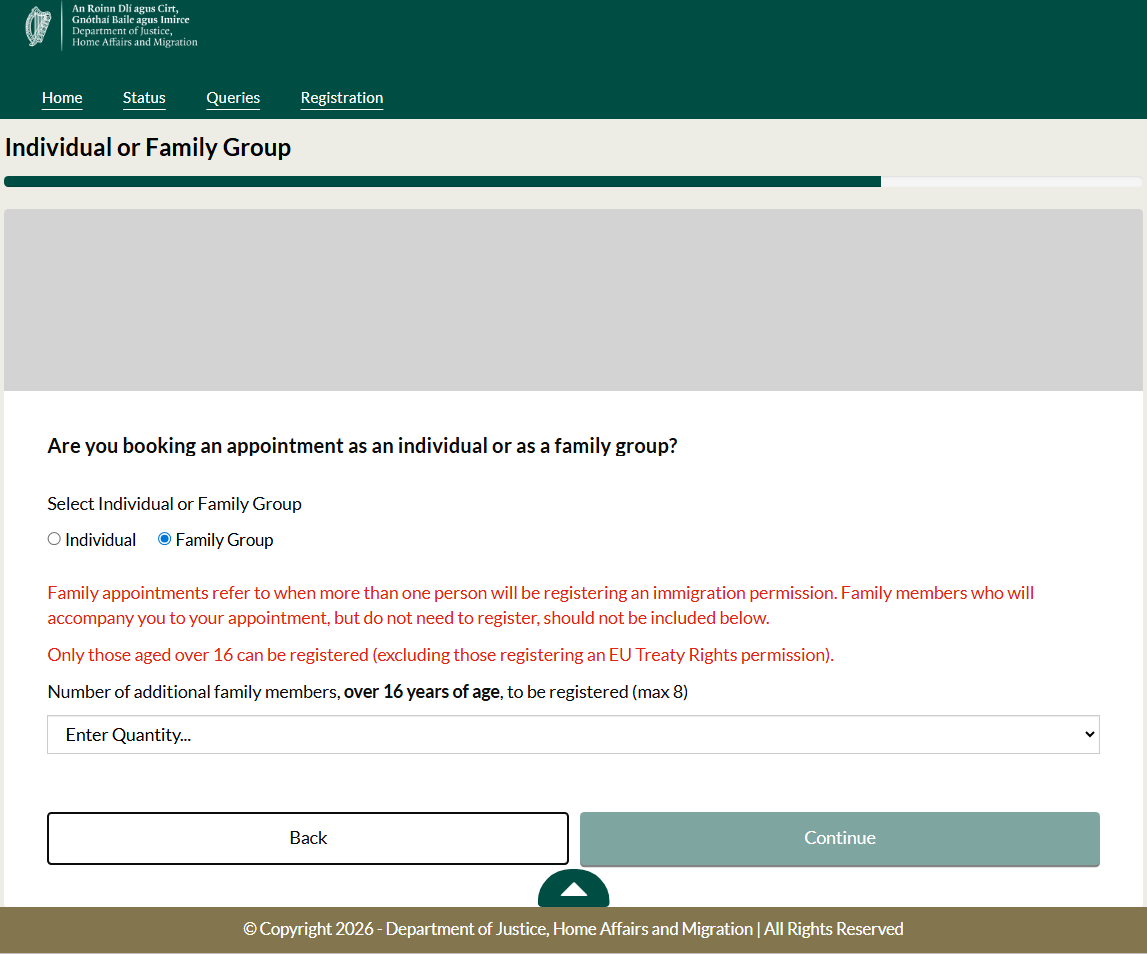This screenshot has width=1147, height=954.
Task: Open the Enter Quantity dropdown
Action: point(574,735)
